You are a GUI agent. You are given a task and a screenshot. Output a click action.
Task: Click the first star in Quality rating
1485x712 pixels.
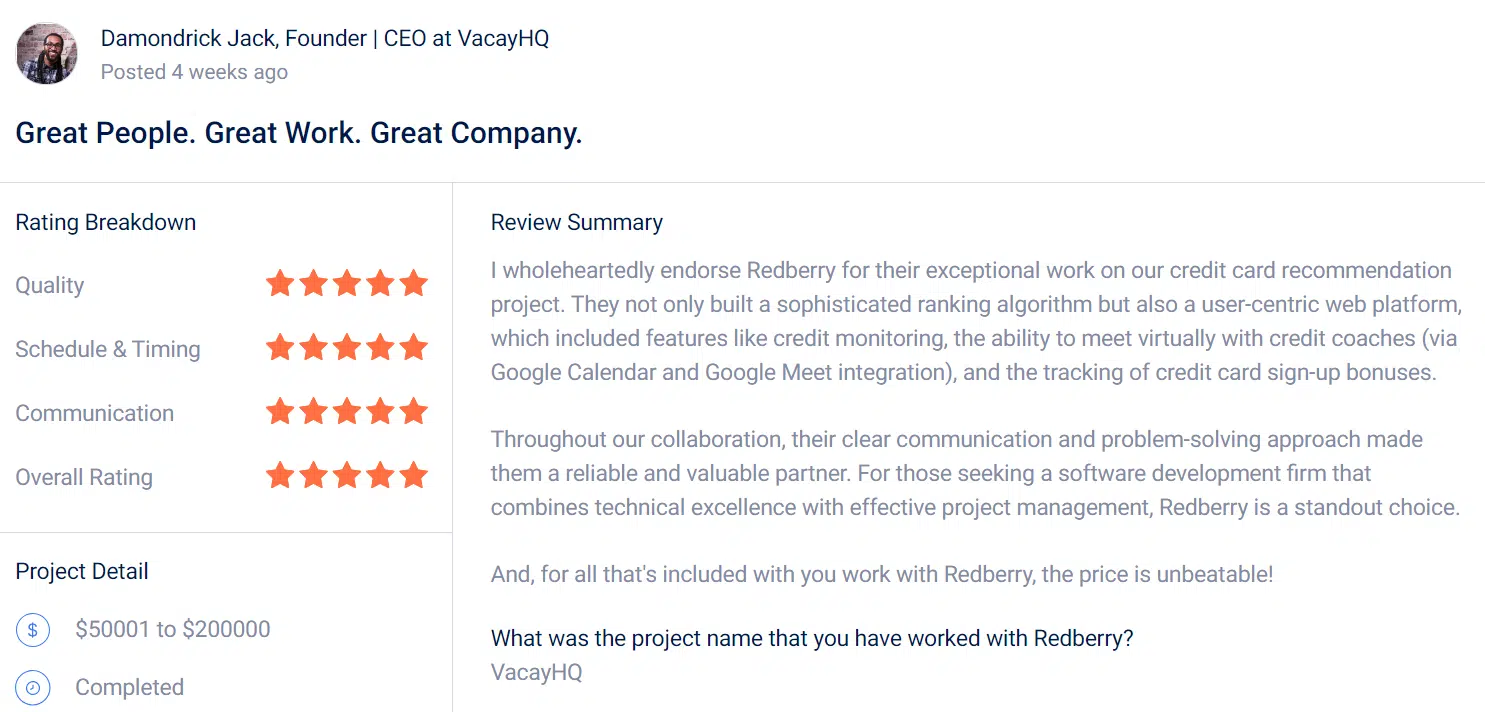tap(280, 284)
